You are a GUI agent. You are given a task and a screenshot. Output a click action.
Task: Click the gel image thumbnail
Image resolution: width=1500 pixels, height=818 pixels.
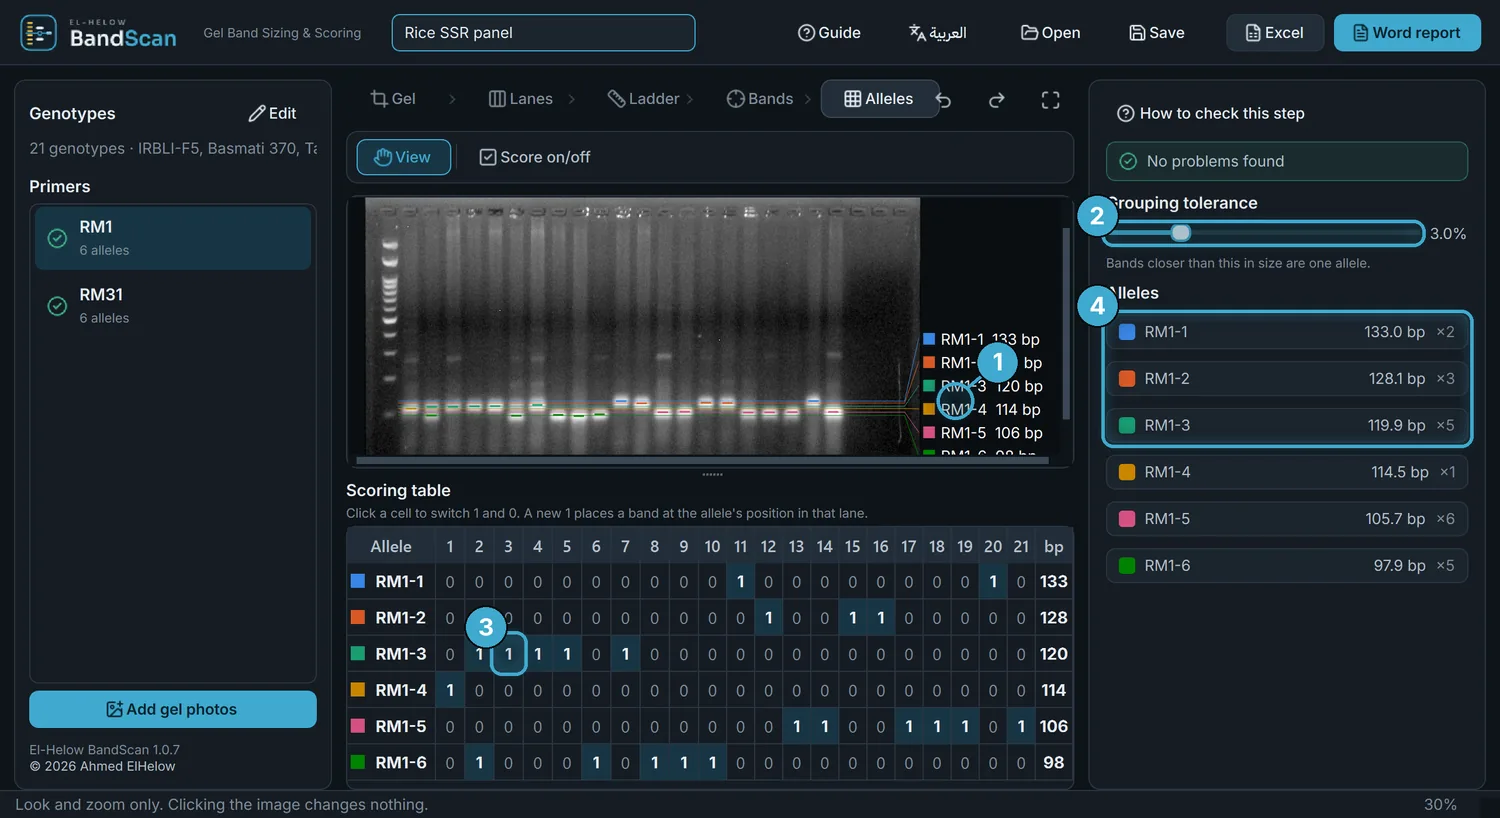pyautogui.click(x=642, y=326)
